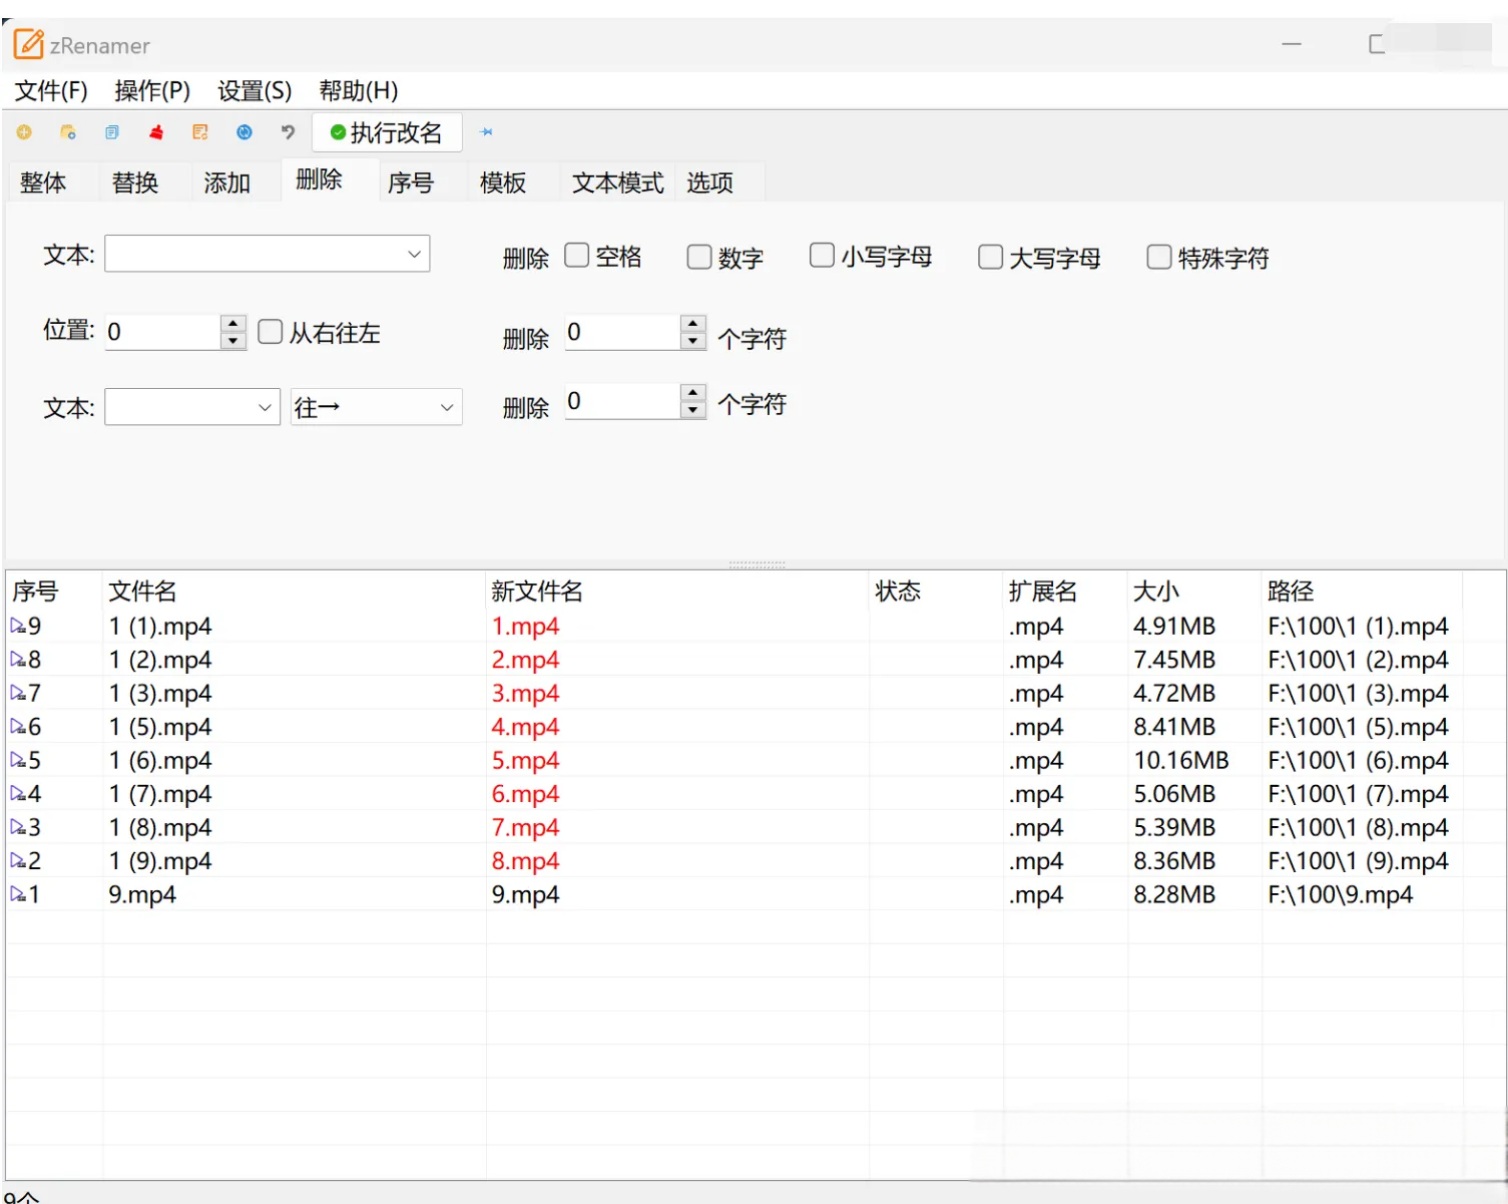This screenshot has width=1508, height=1204.
Task: Open the 文本模式 tab
Action: coord(618,182)
